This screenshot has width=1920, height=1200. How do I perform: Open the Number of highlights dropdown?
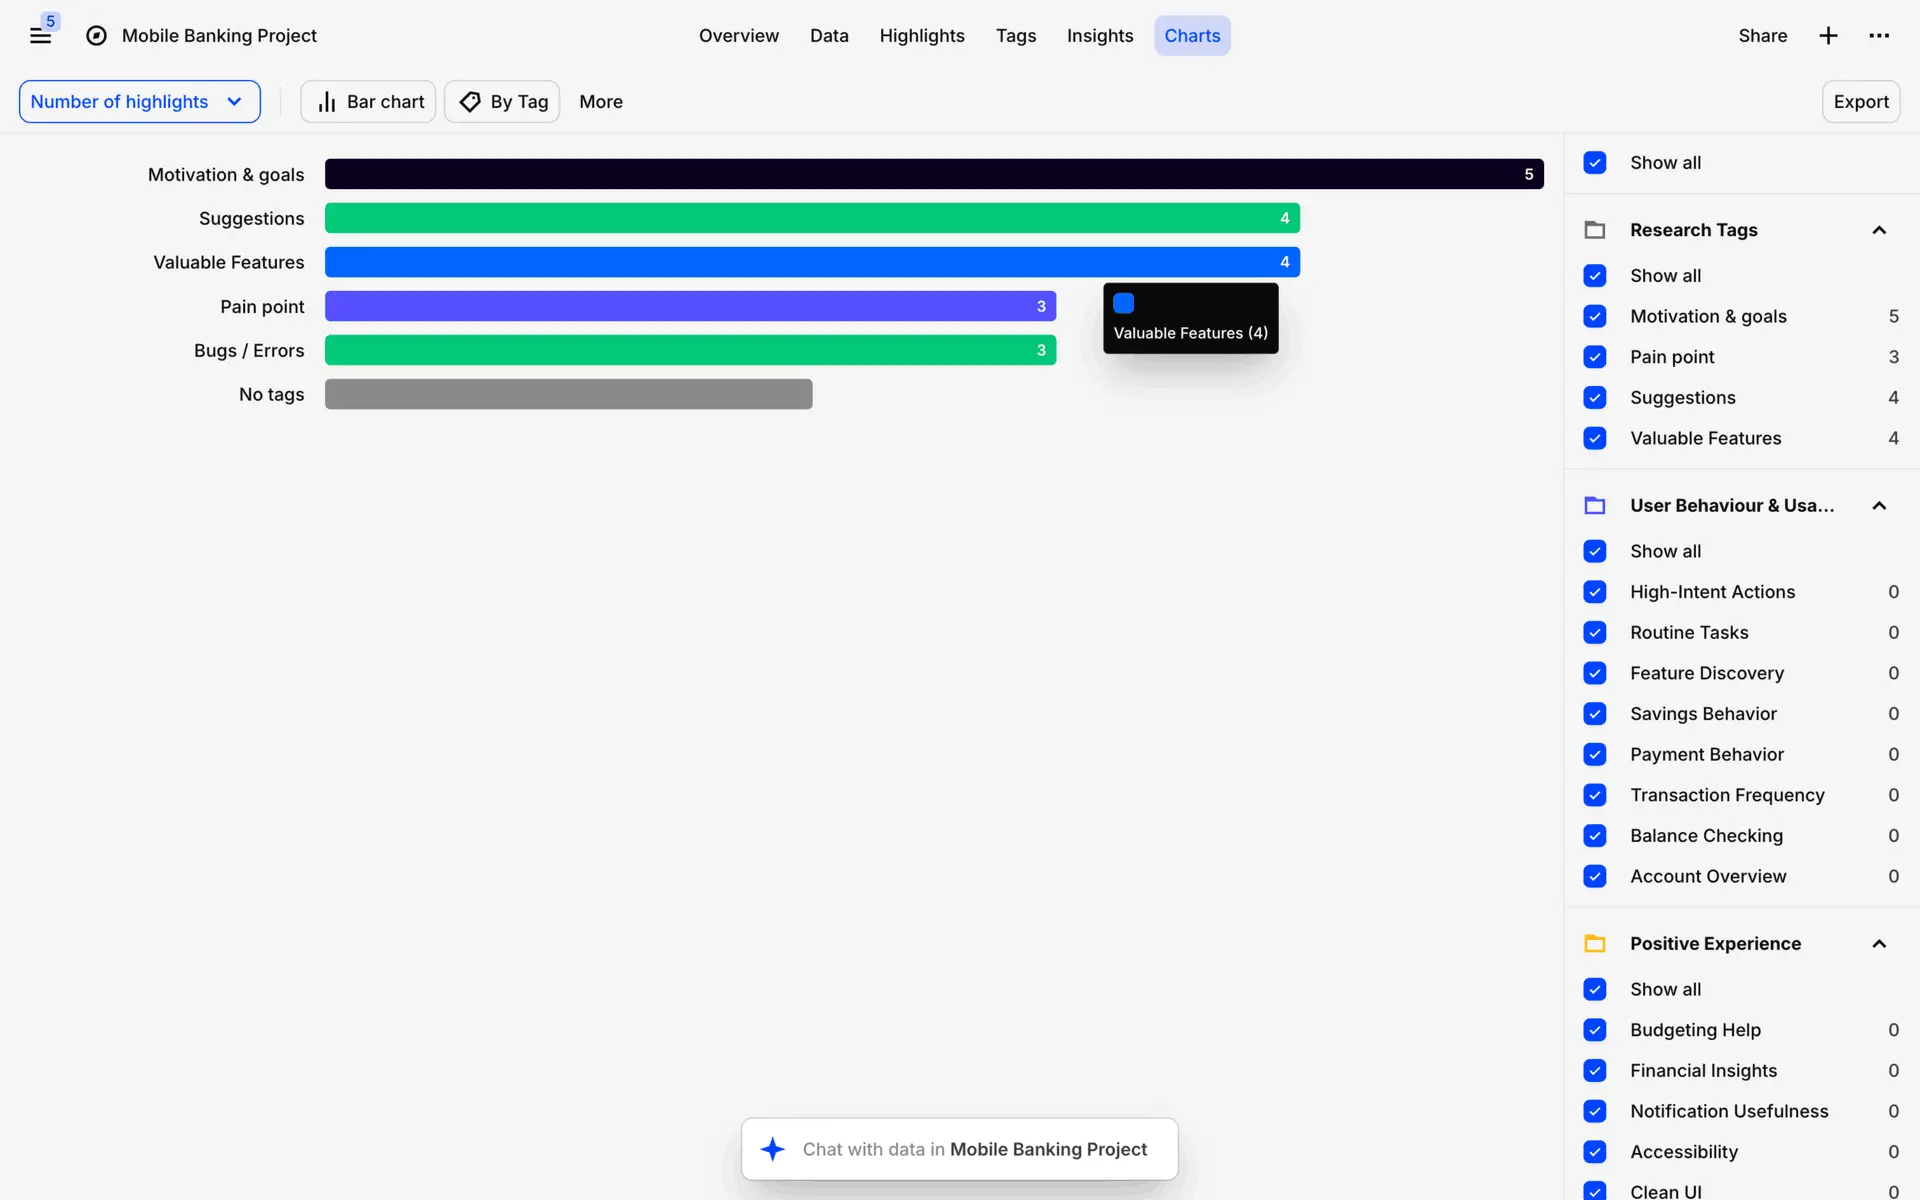coord(139,102)
